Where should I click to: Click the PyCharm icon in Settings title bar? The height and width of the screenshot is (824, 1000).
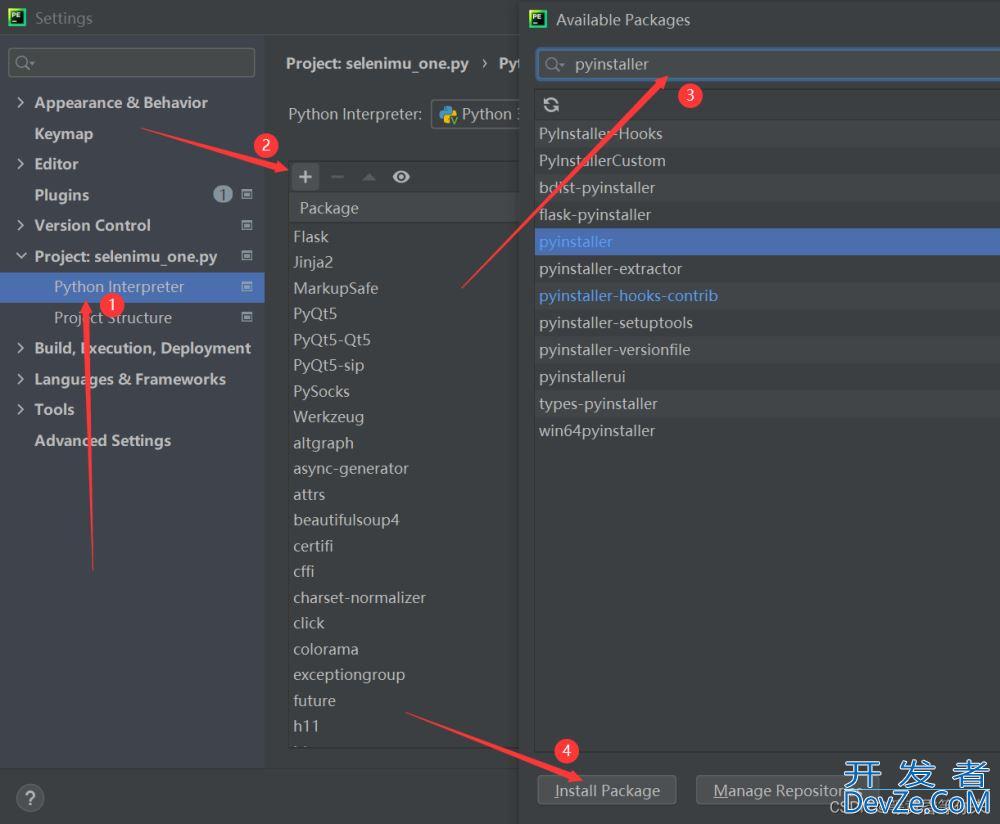17,17
